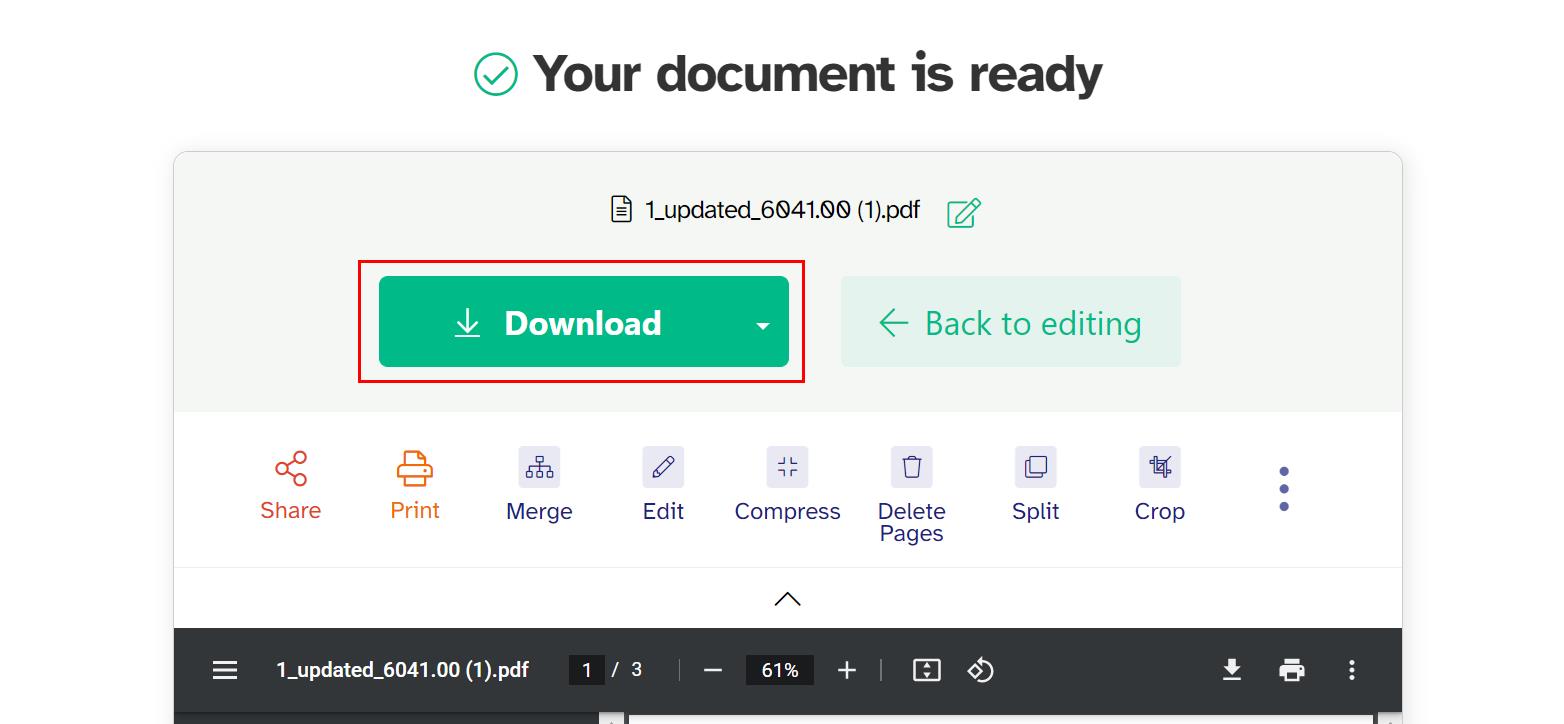The height and width of the screenshot is (724, 1564).
Task: Click the fit-to-page icon in viewer
Action: [x=926, y=670]
